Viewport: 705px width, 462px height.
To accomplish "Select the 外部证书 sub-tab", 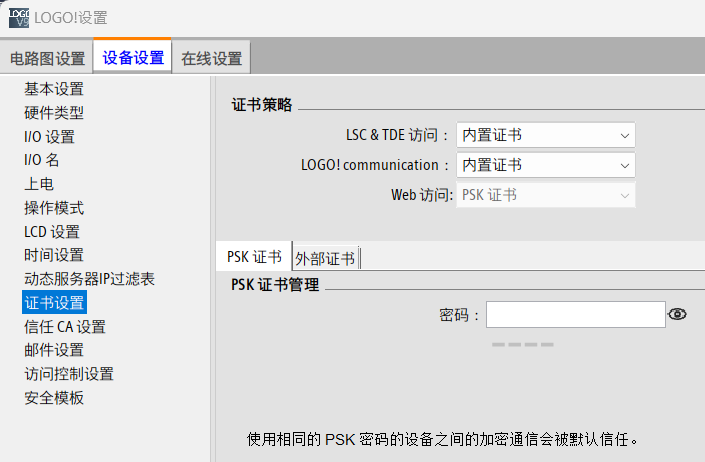I will tap(325, 258).
